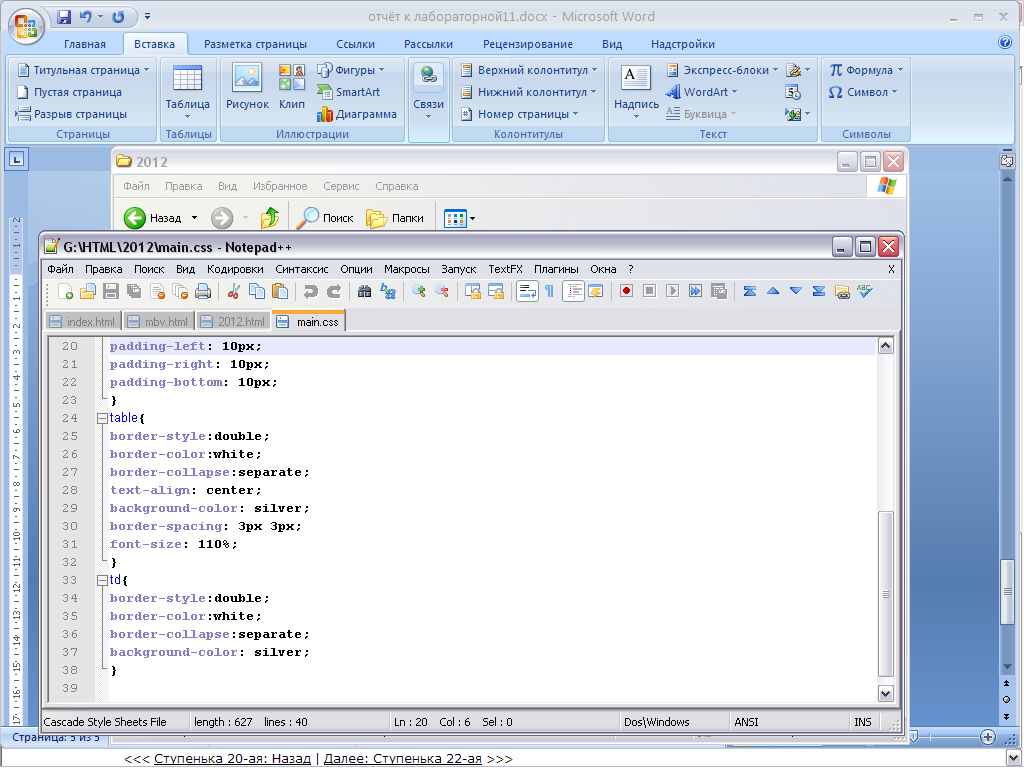Open the Верхний колонтитул header dropdown
Screen dimensions: 1024x768
529,70
